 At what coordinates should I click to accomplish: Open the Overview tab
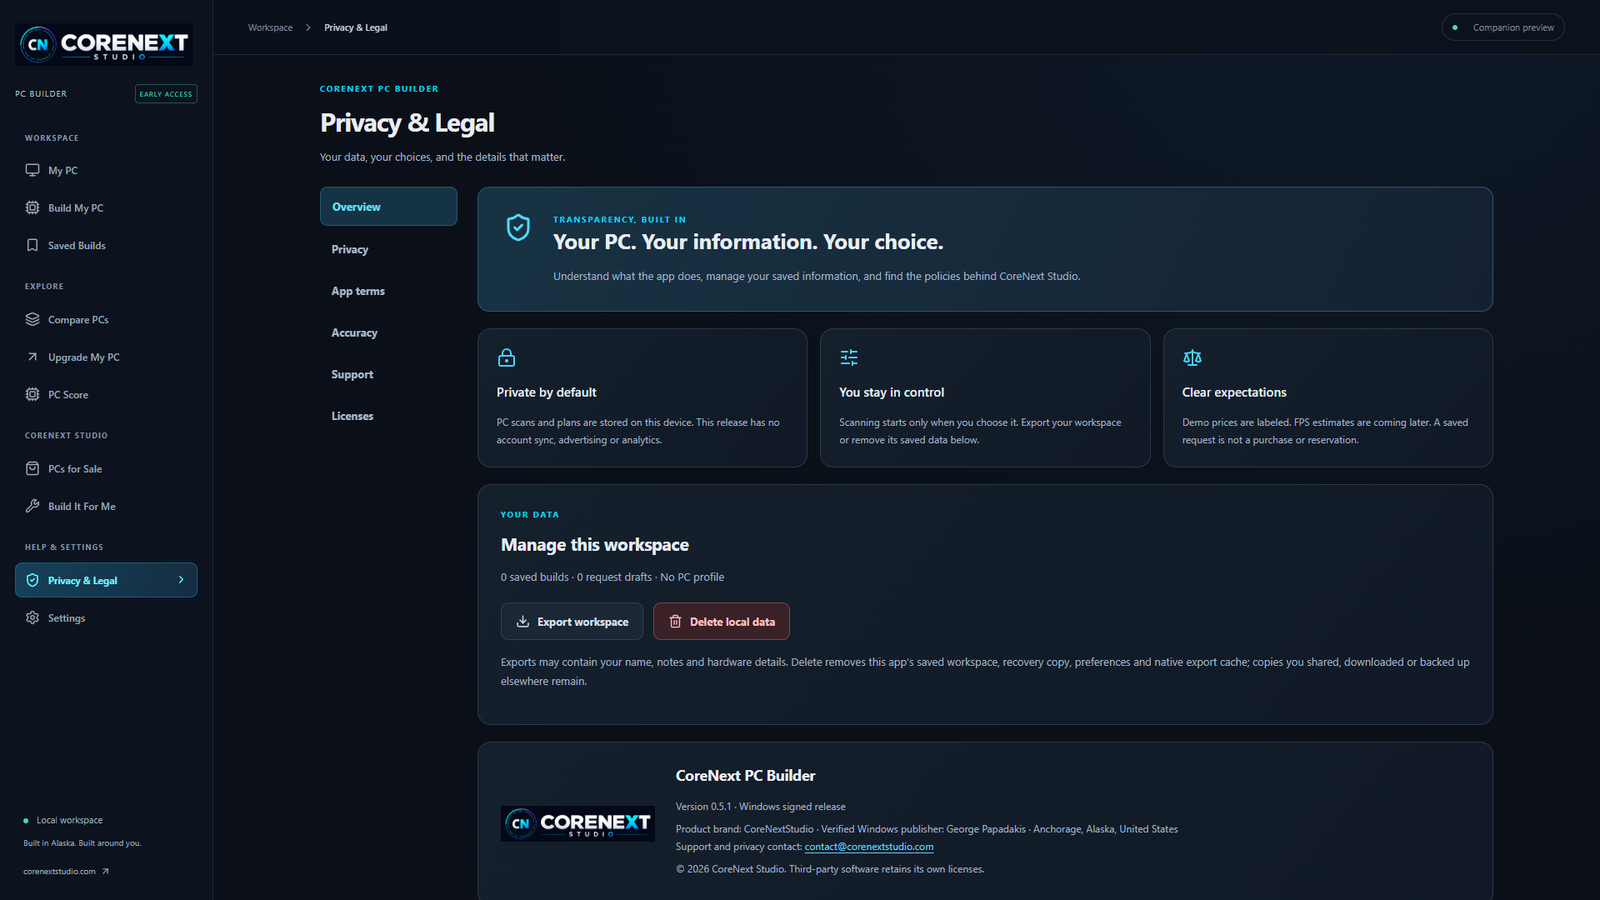tap(388, 206)
